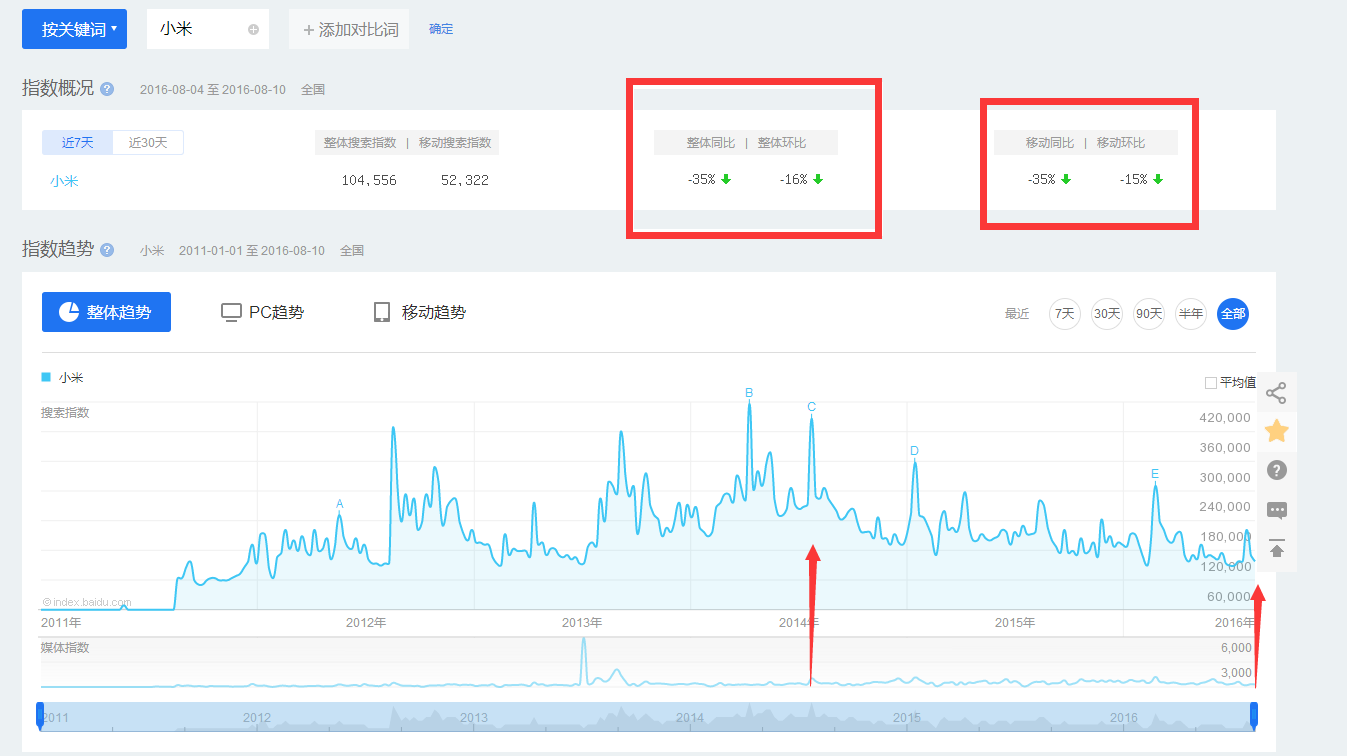Viewport: 1347px width, 756px height.
Task: Click the 全国 region label in 指数概况
Action: click(x=313, y=89)
